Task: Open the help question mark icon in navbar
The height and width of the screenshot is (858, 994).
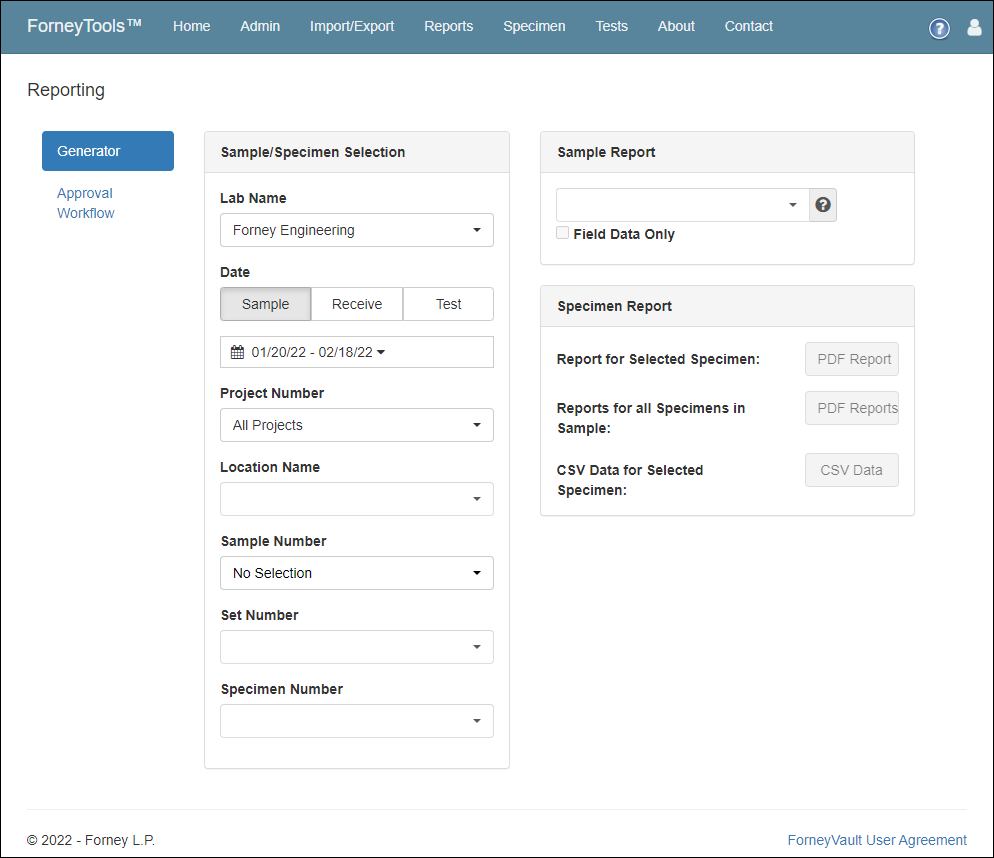Action: point(939,28)
